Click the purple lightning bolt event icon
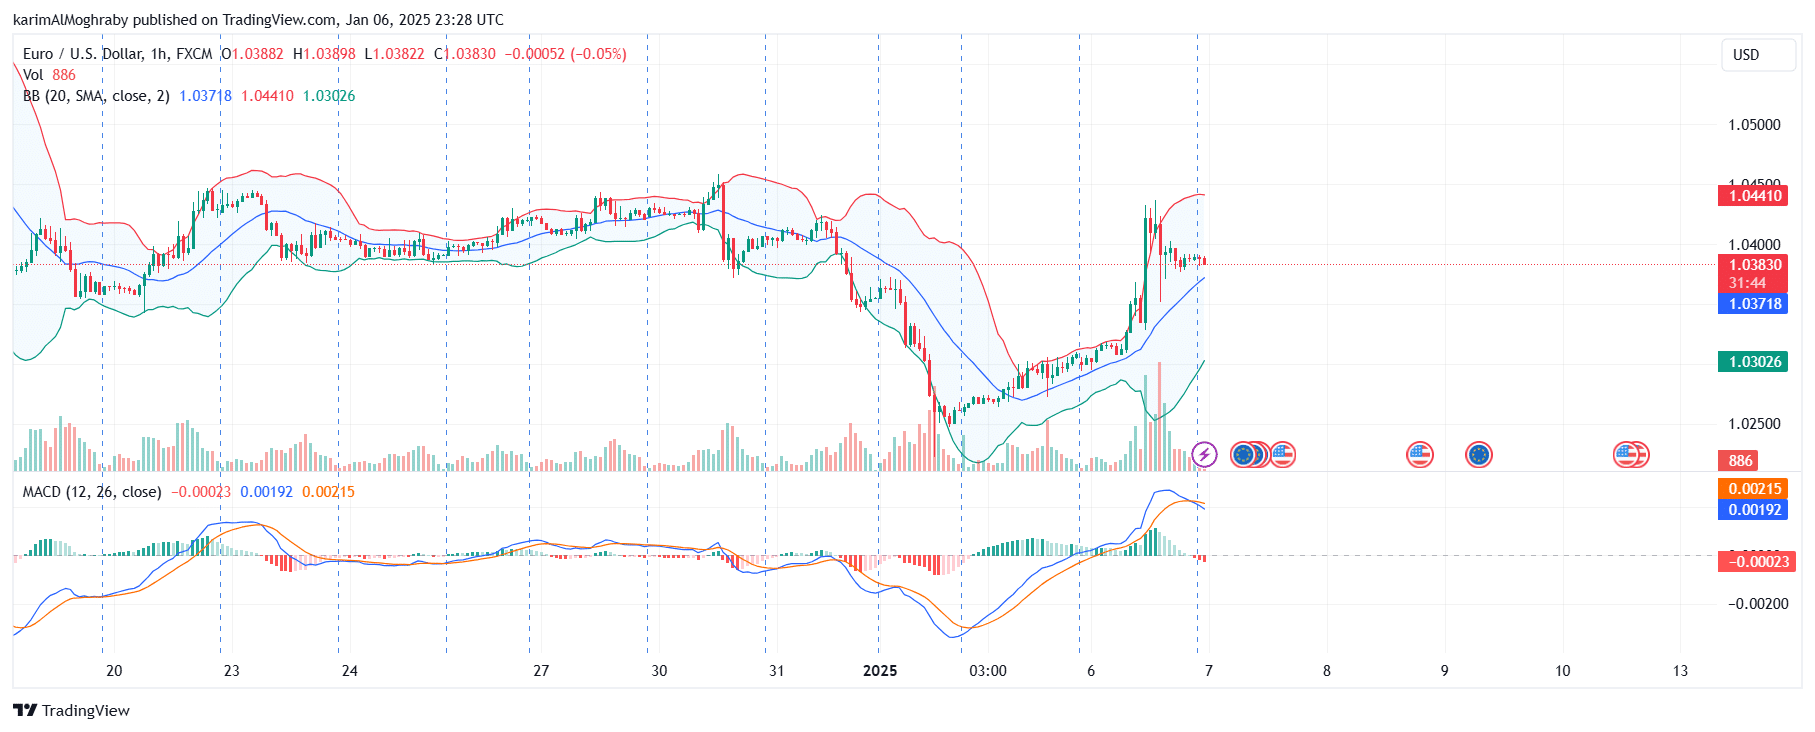1815x732 pixels. click(x=1205, y=455)
